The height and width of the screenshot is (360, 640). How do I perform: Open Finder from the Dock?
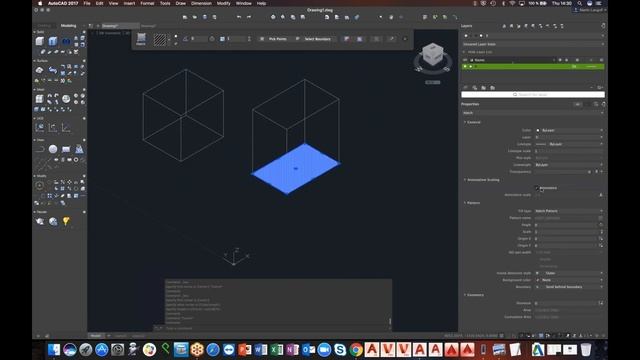[53, 350]
